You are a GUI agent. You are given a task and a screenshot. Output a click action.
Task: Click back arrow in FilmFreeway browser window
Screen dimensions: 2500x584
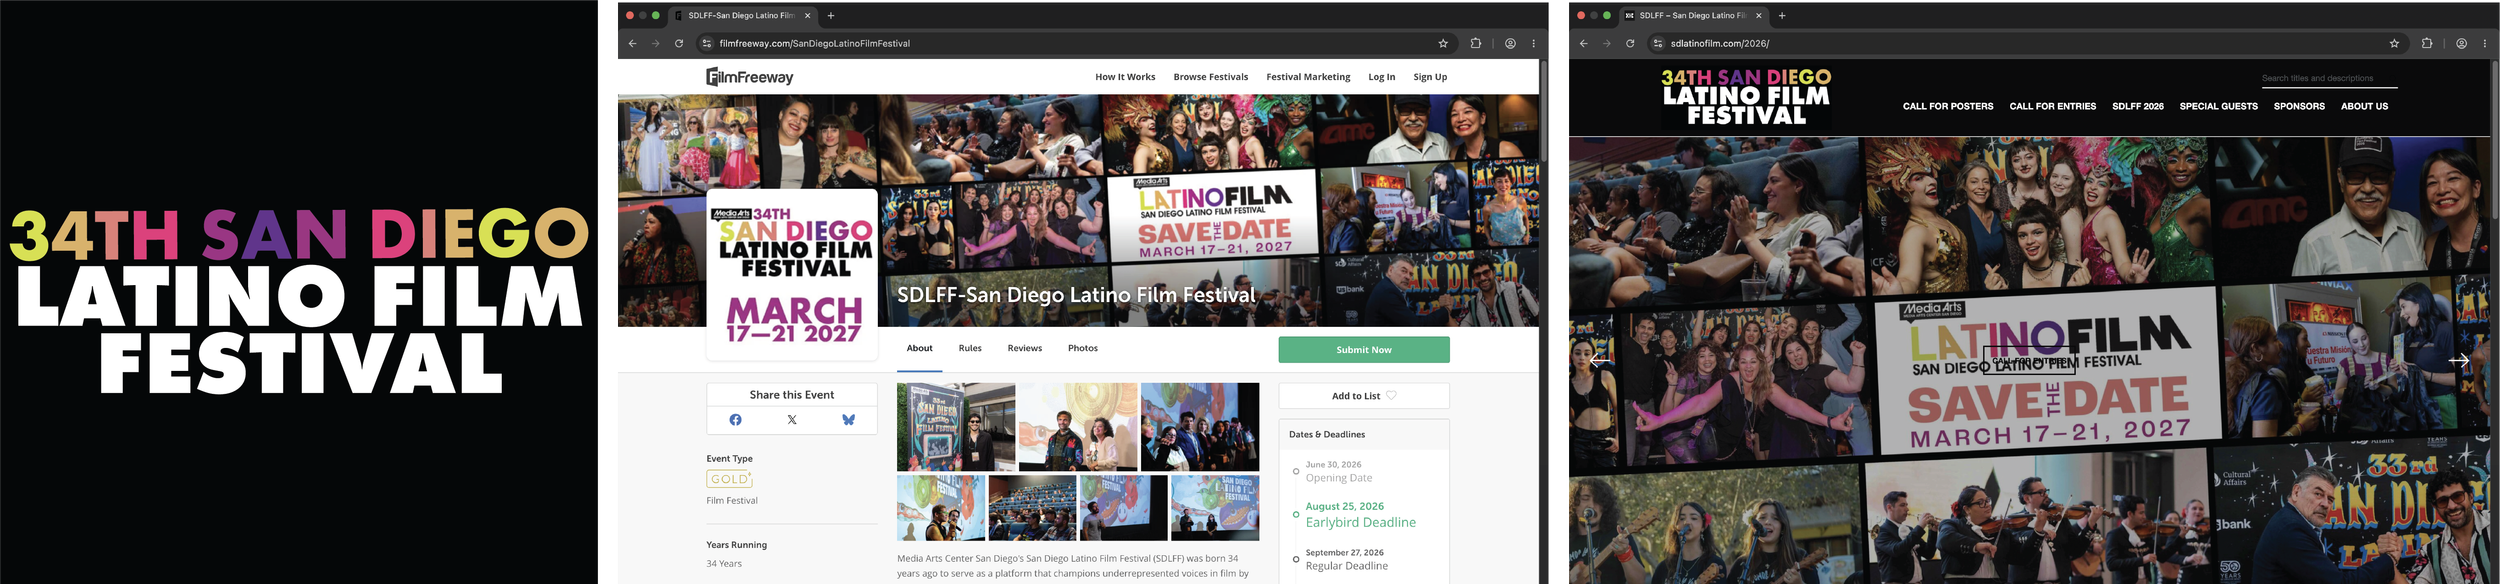point(632,43)
